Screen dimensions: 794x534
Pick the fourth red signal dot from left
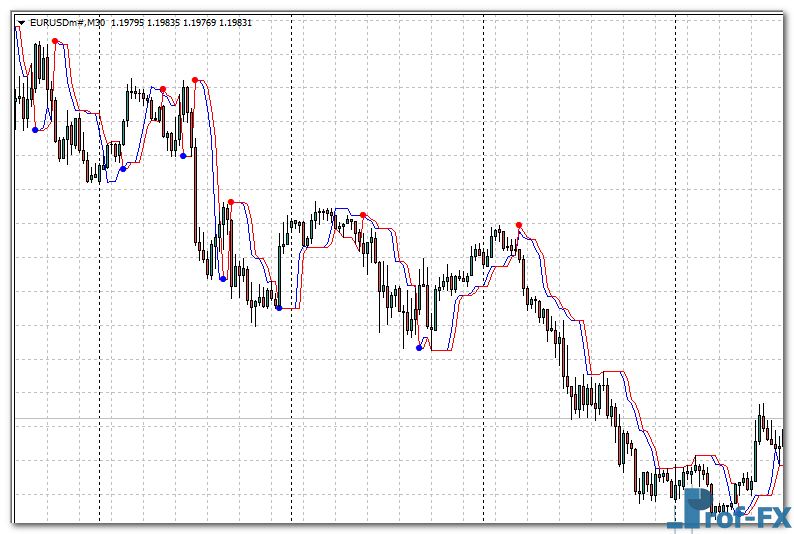[231, 202]
